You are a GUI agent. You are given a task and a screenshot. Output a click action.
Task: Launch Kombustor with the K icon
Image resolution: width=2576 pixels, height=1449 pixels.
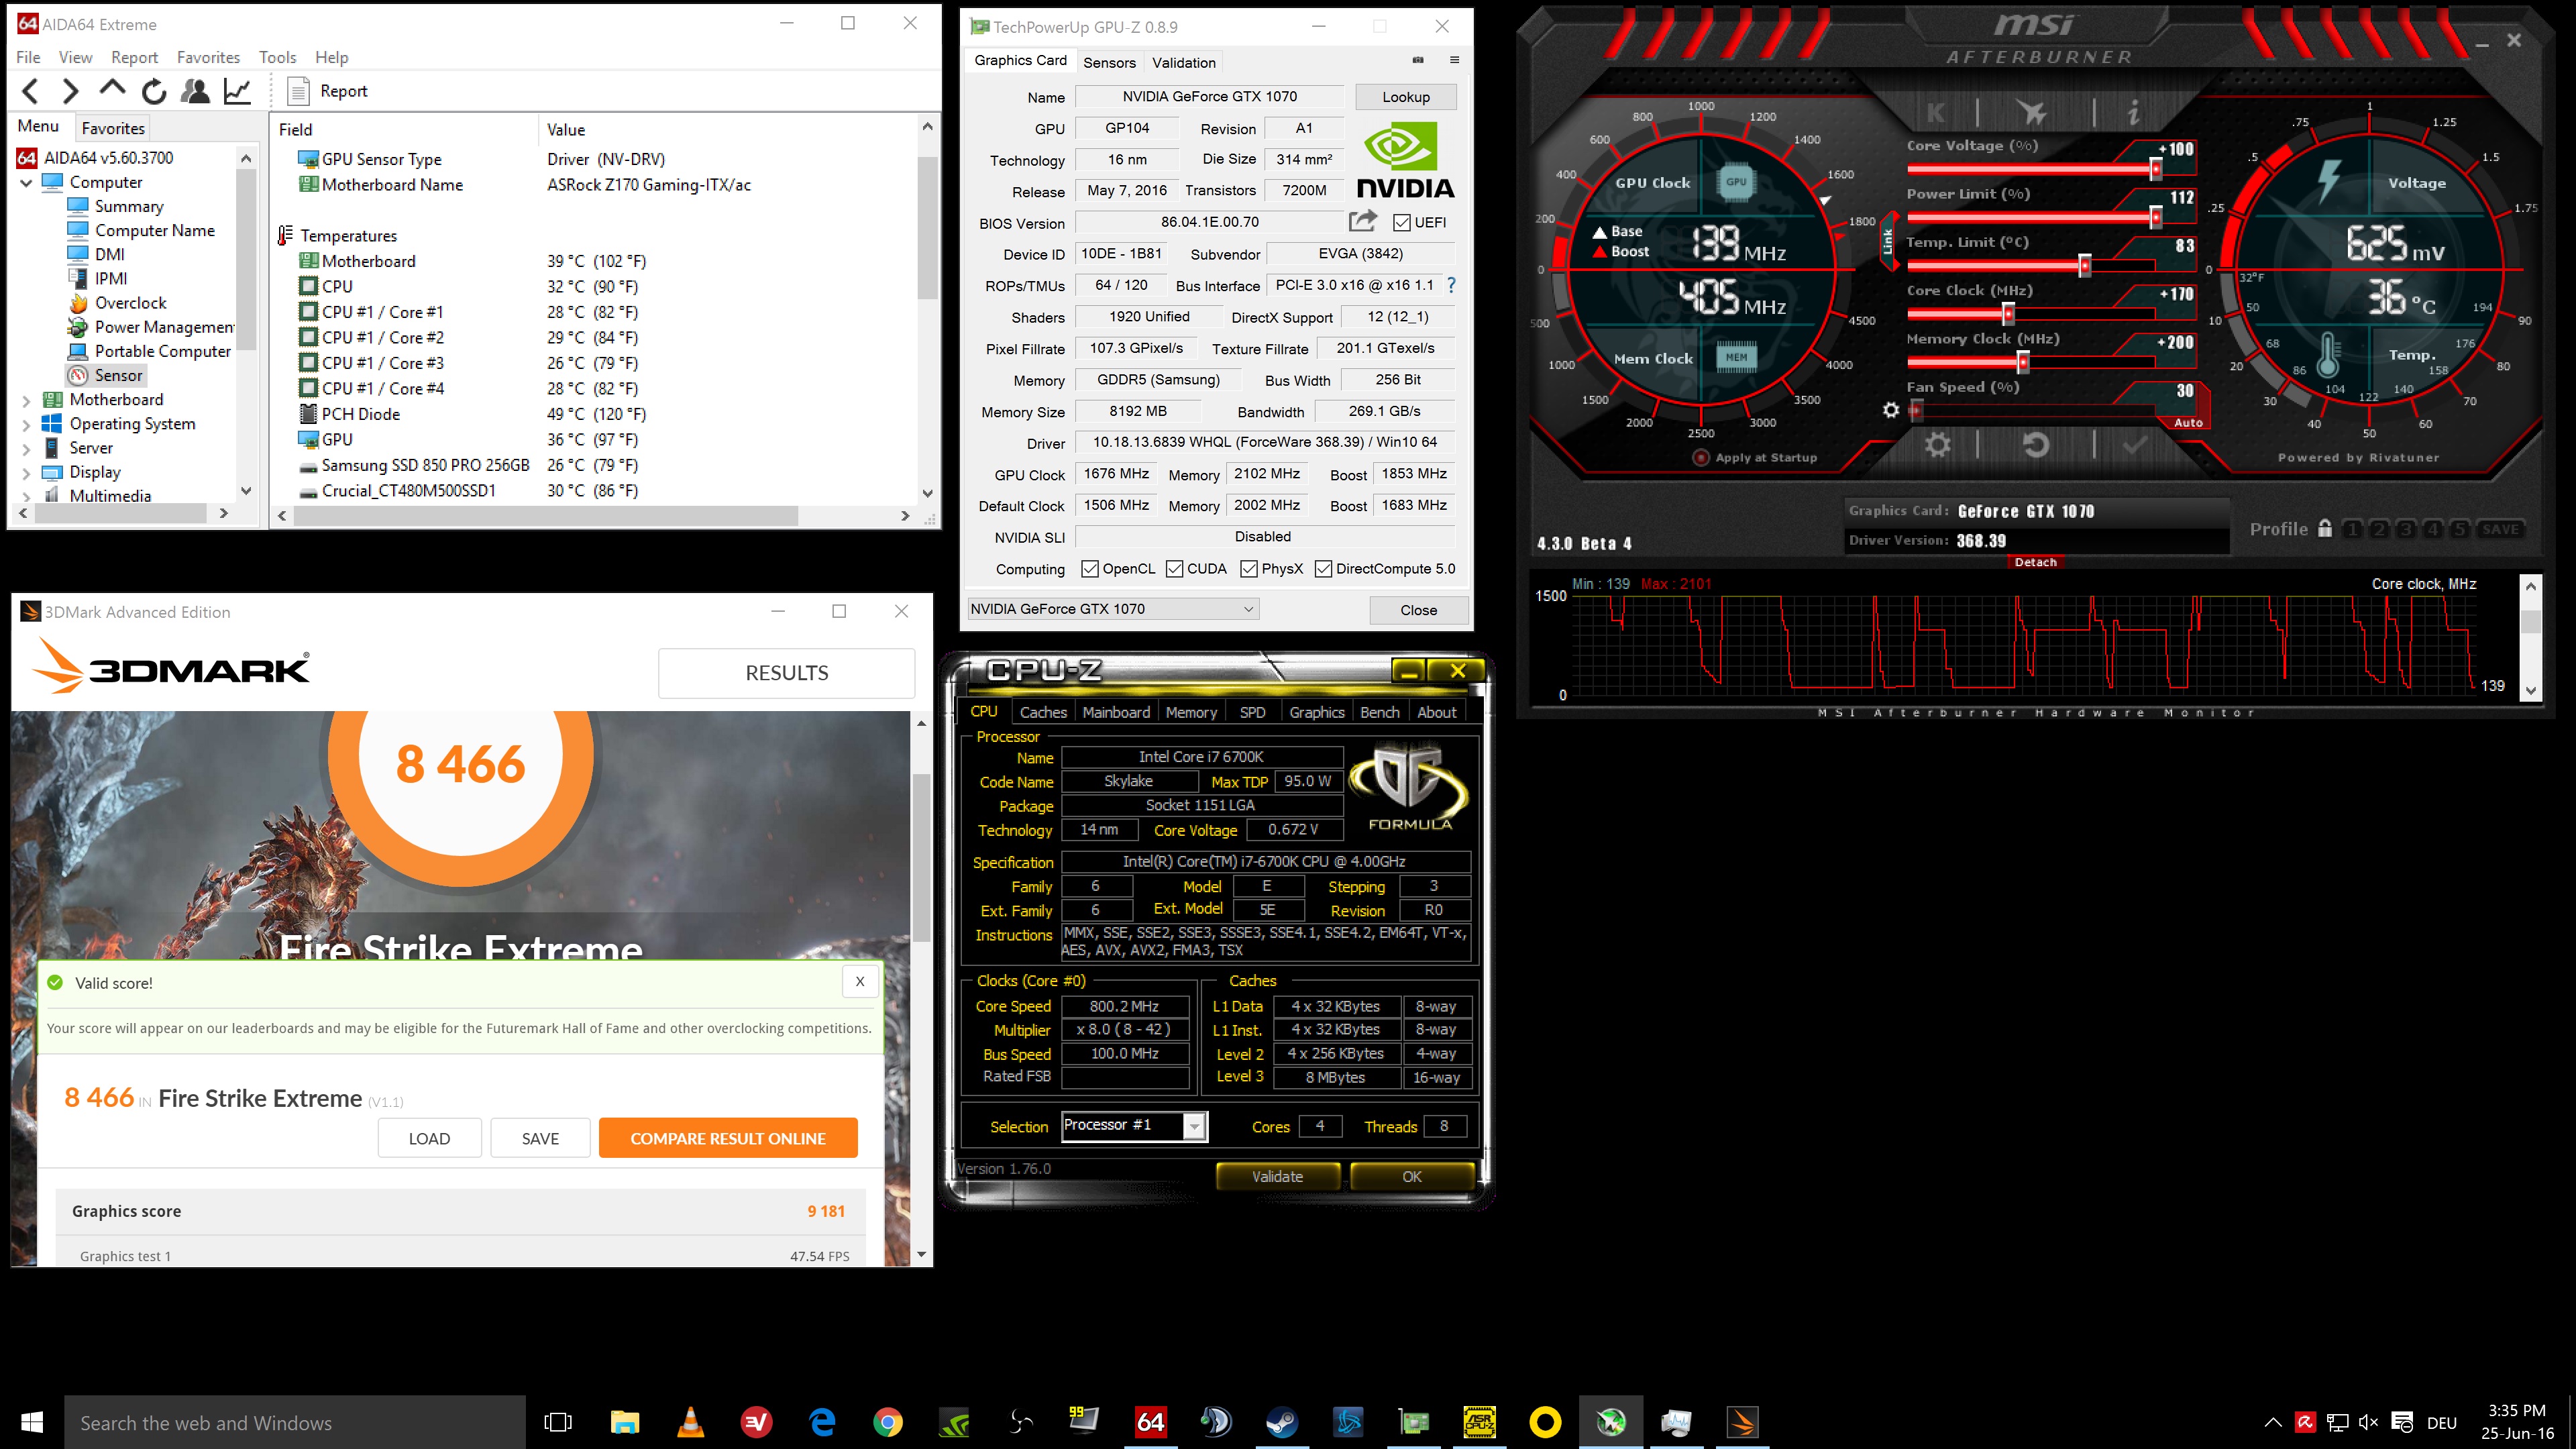pos(1936,113)
